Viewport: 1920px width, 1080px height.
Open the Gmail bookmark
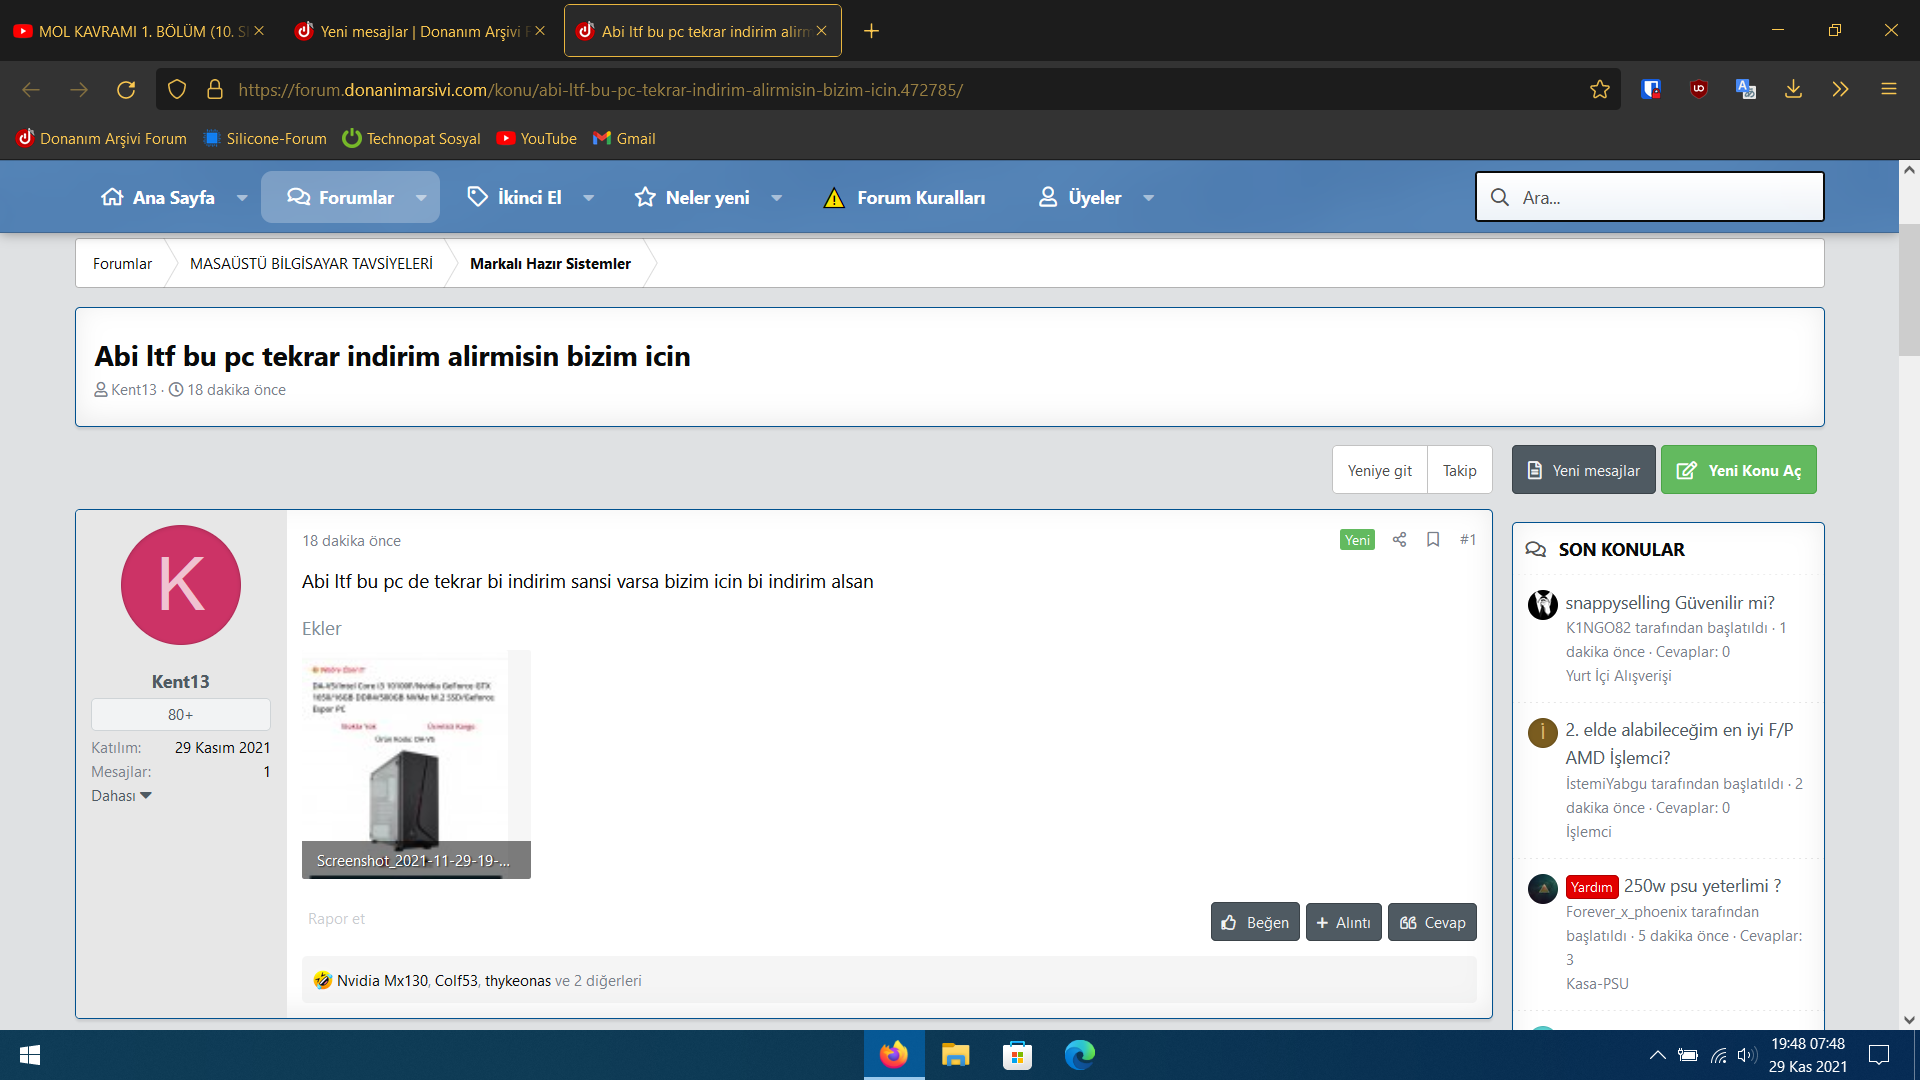point(625,139)
